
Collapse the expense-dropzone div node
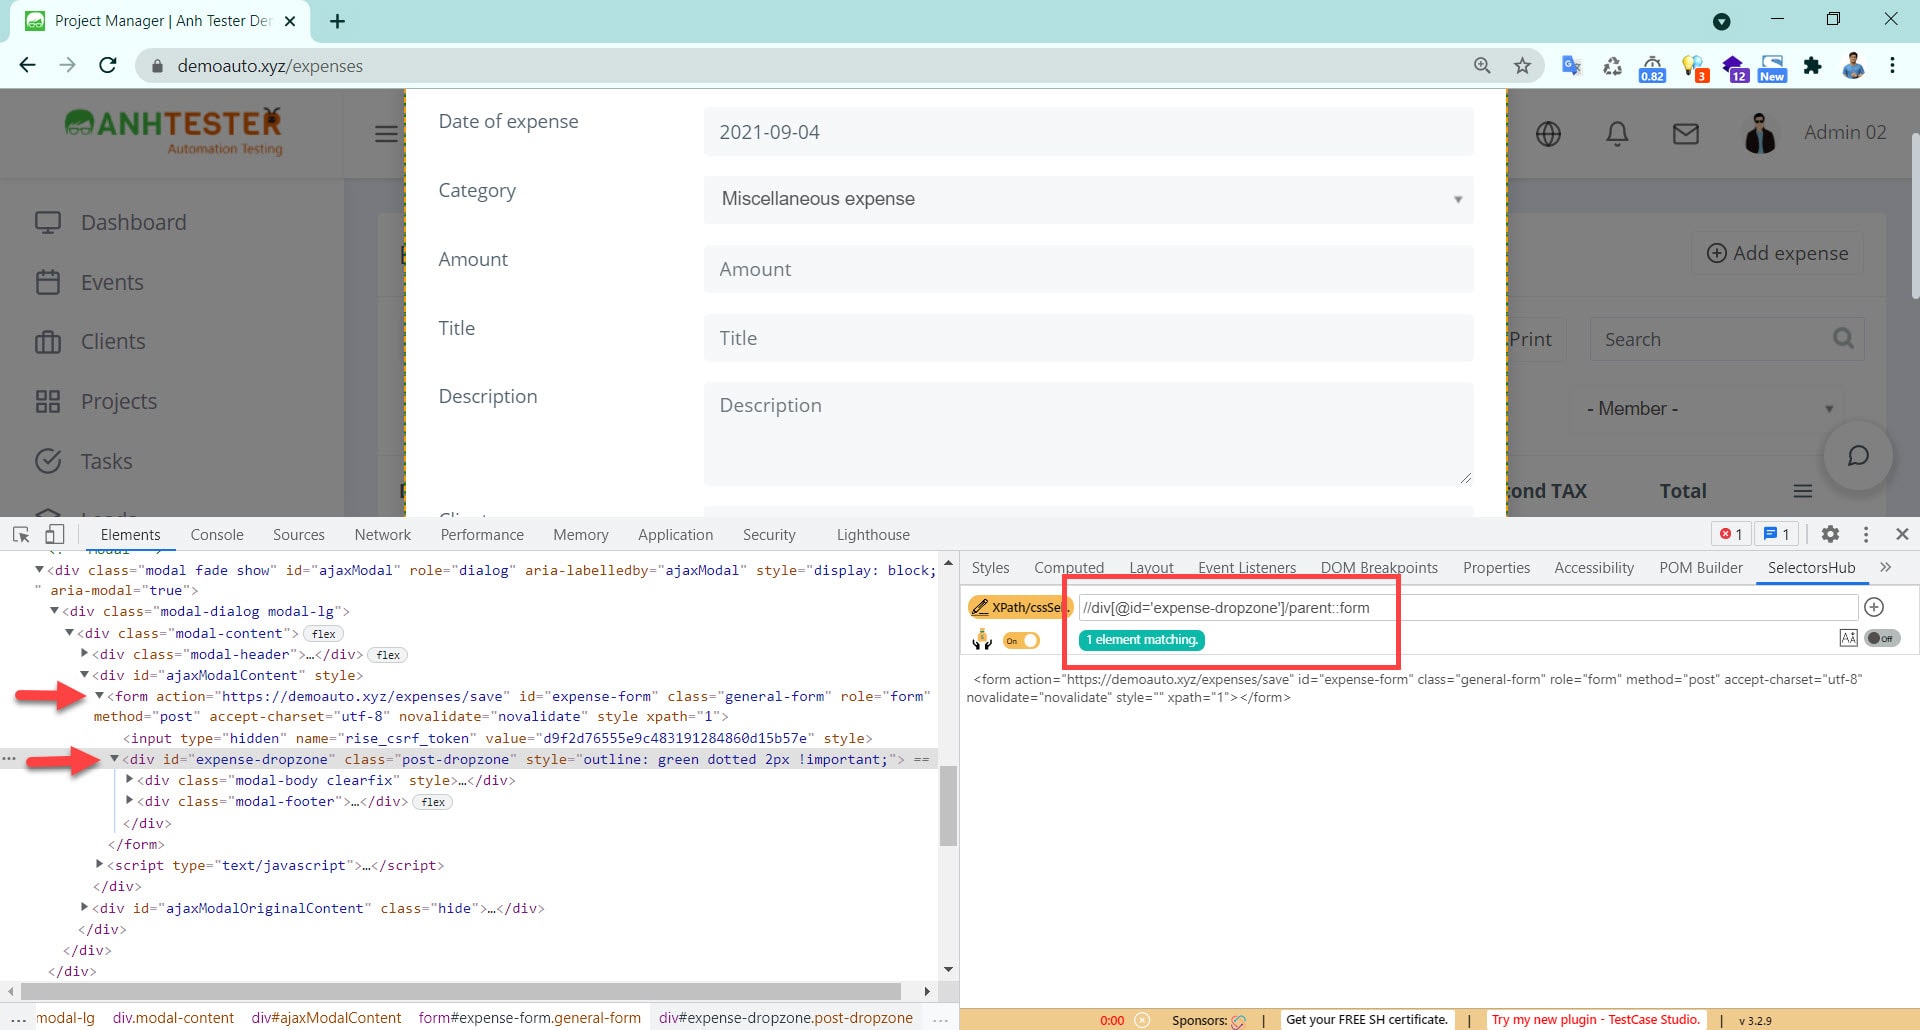(114, 759)
